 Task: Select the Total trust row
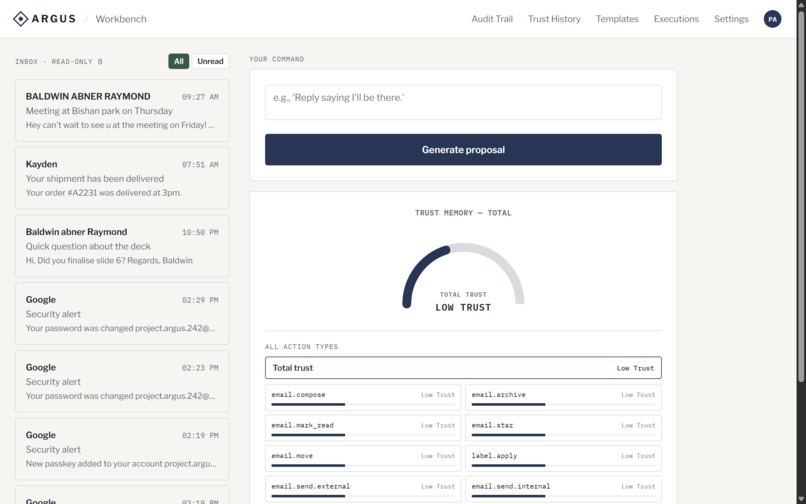463,368
